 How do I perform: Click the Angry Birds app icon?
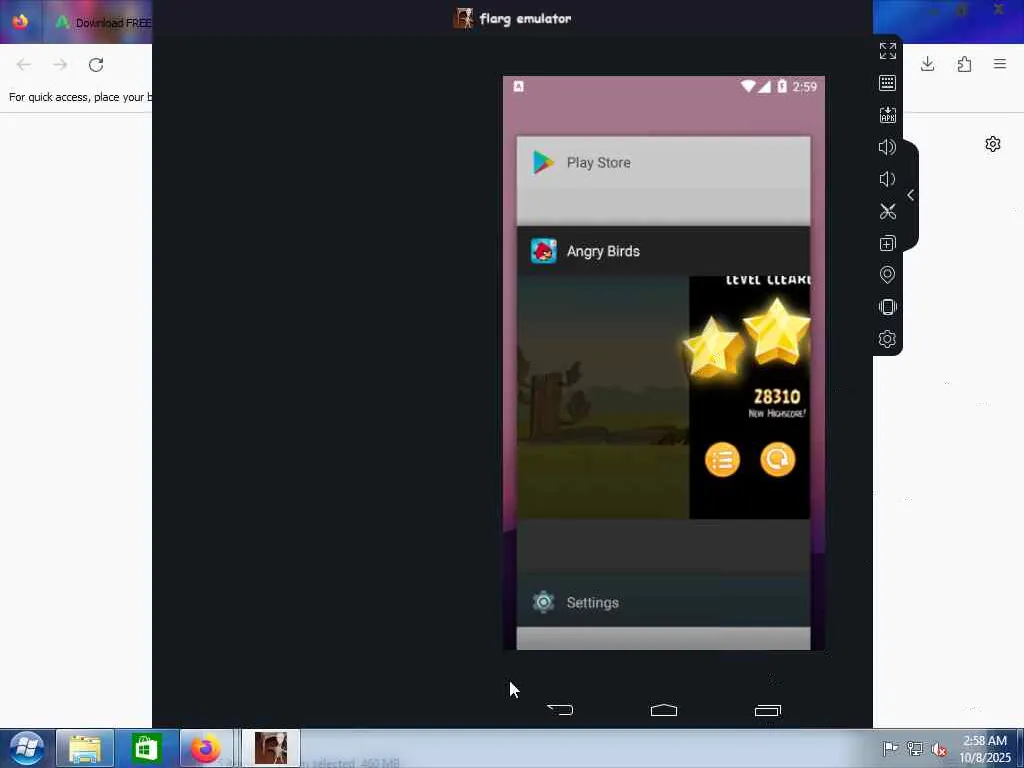pos(543,251)
